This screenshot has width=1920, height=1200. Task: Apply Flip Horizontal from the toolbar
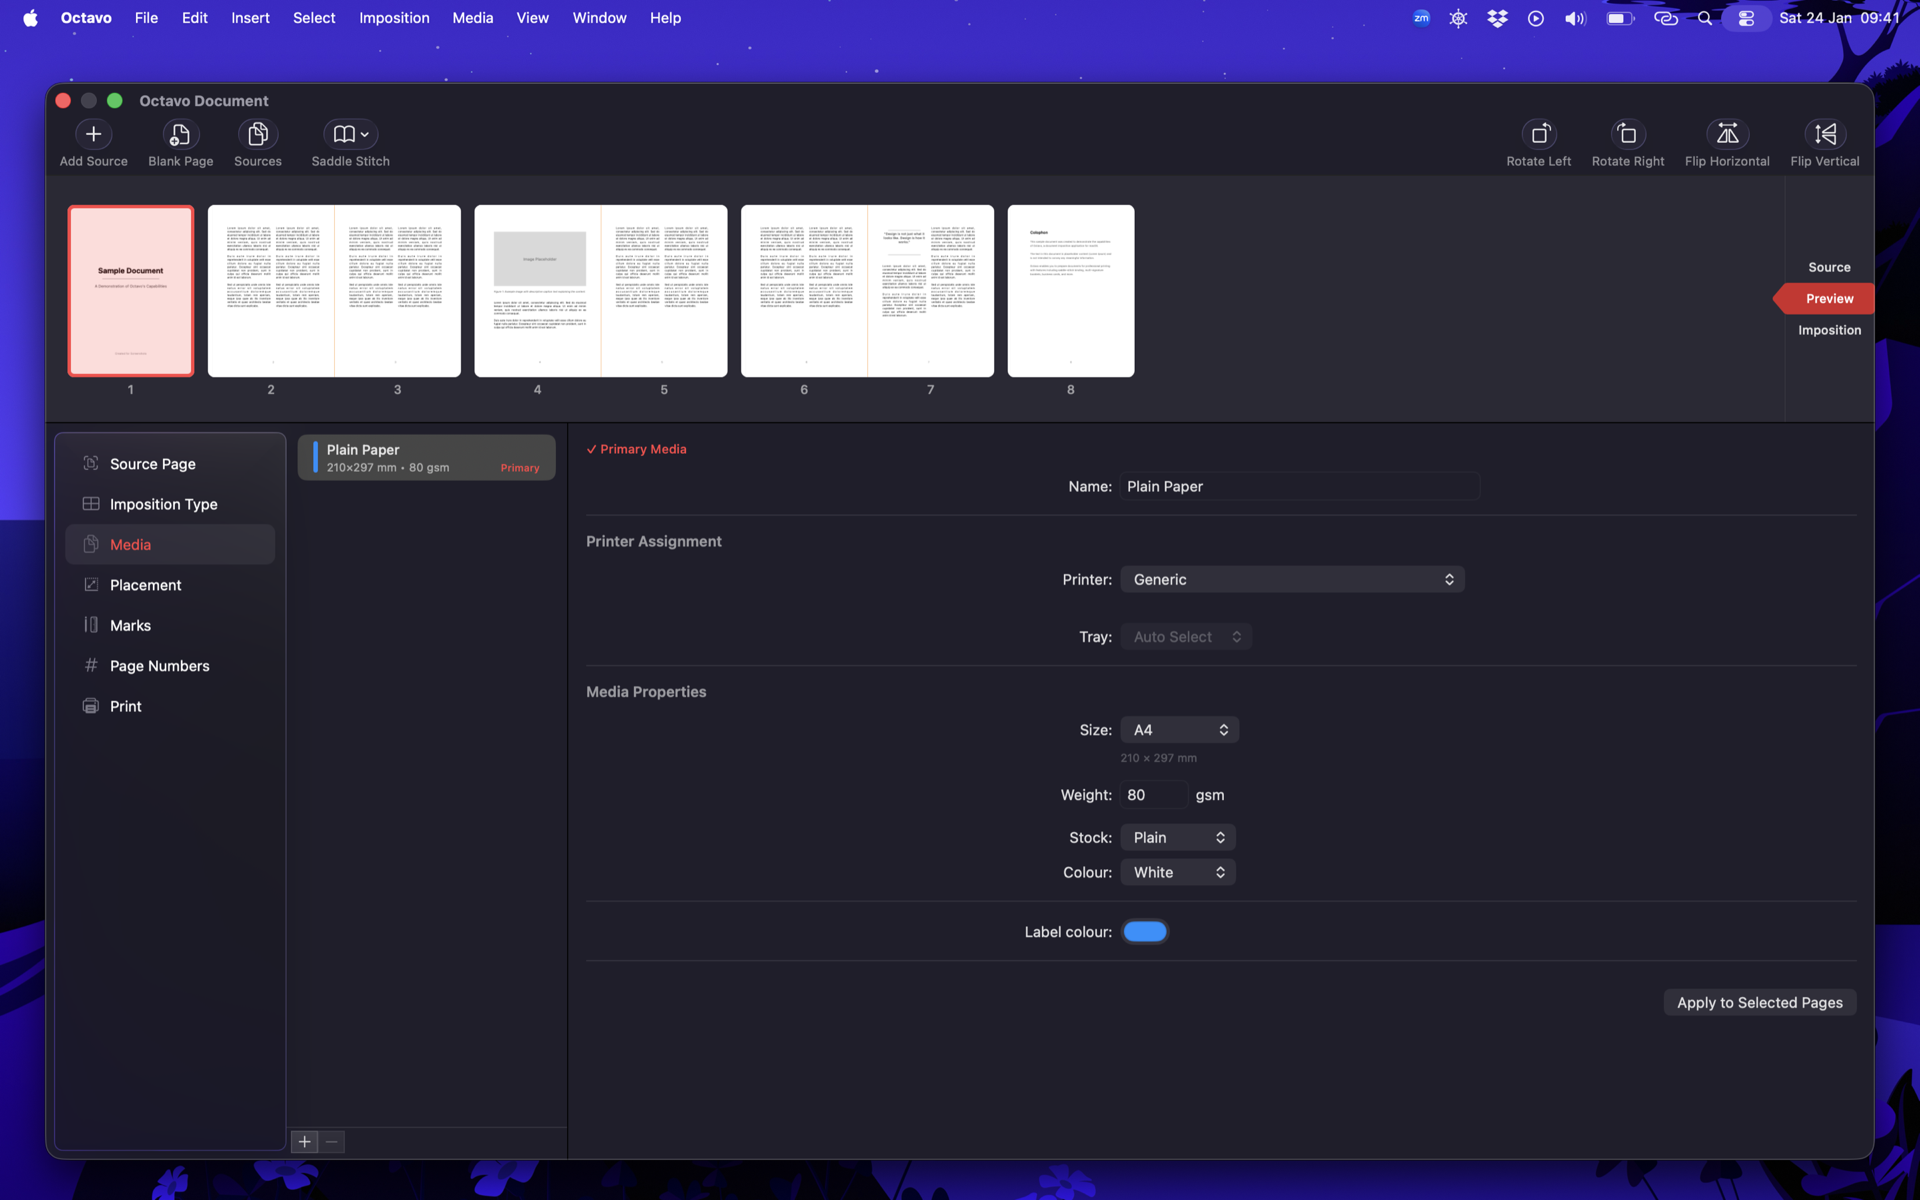click(1726, 134)
